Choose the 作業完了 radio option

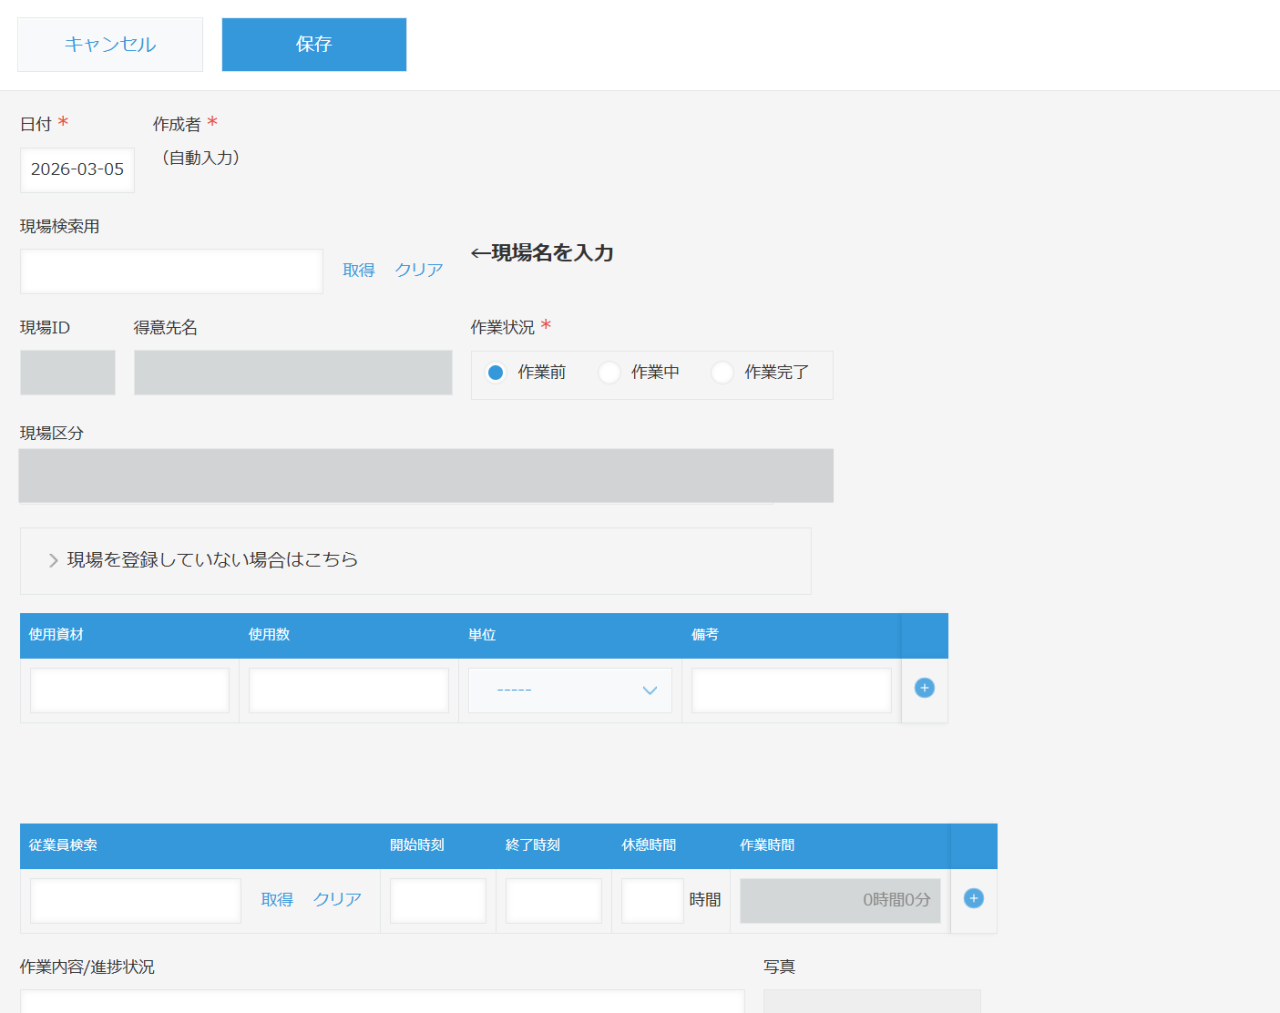click(722, 373)
